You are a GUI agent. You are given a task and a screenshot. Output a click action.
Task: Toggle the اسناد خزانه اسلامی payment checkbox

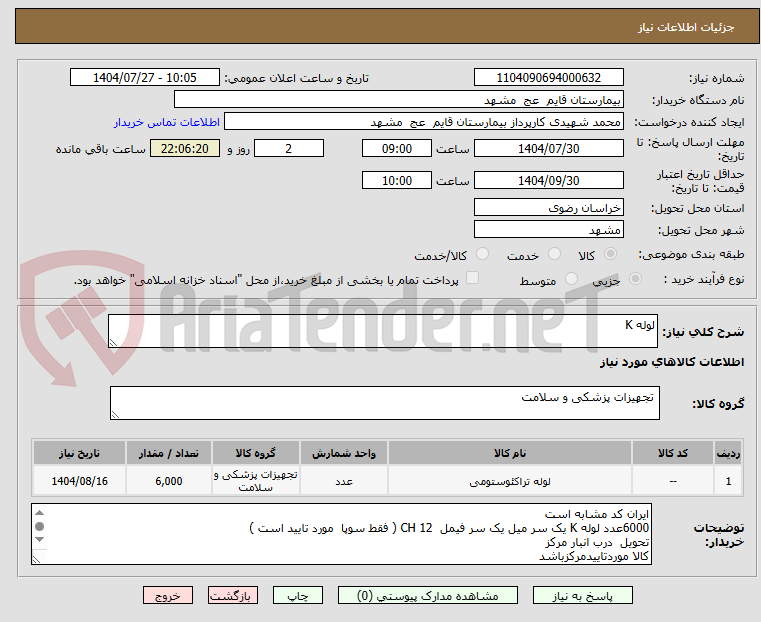pos(472,278)
